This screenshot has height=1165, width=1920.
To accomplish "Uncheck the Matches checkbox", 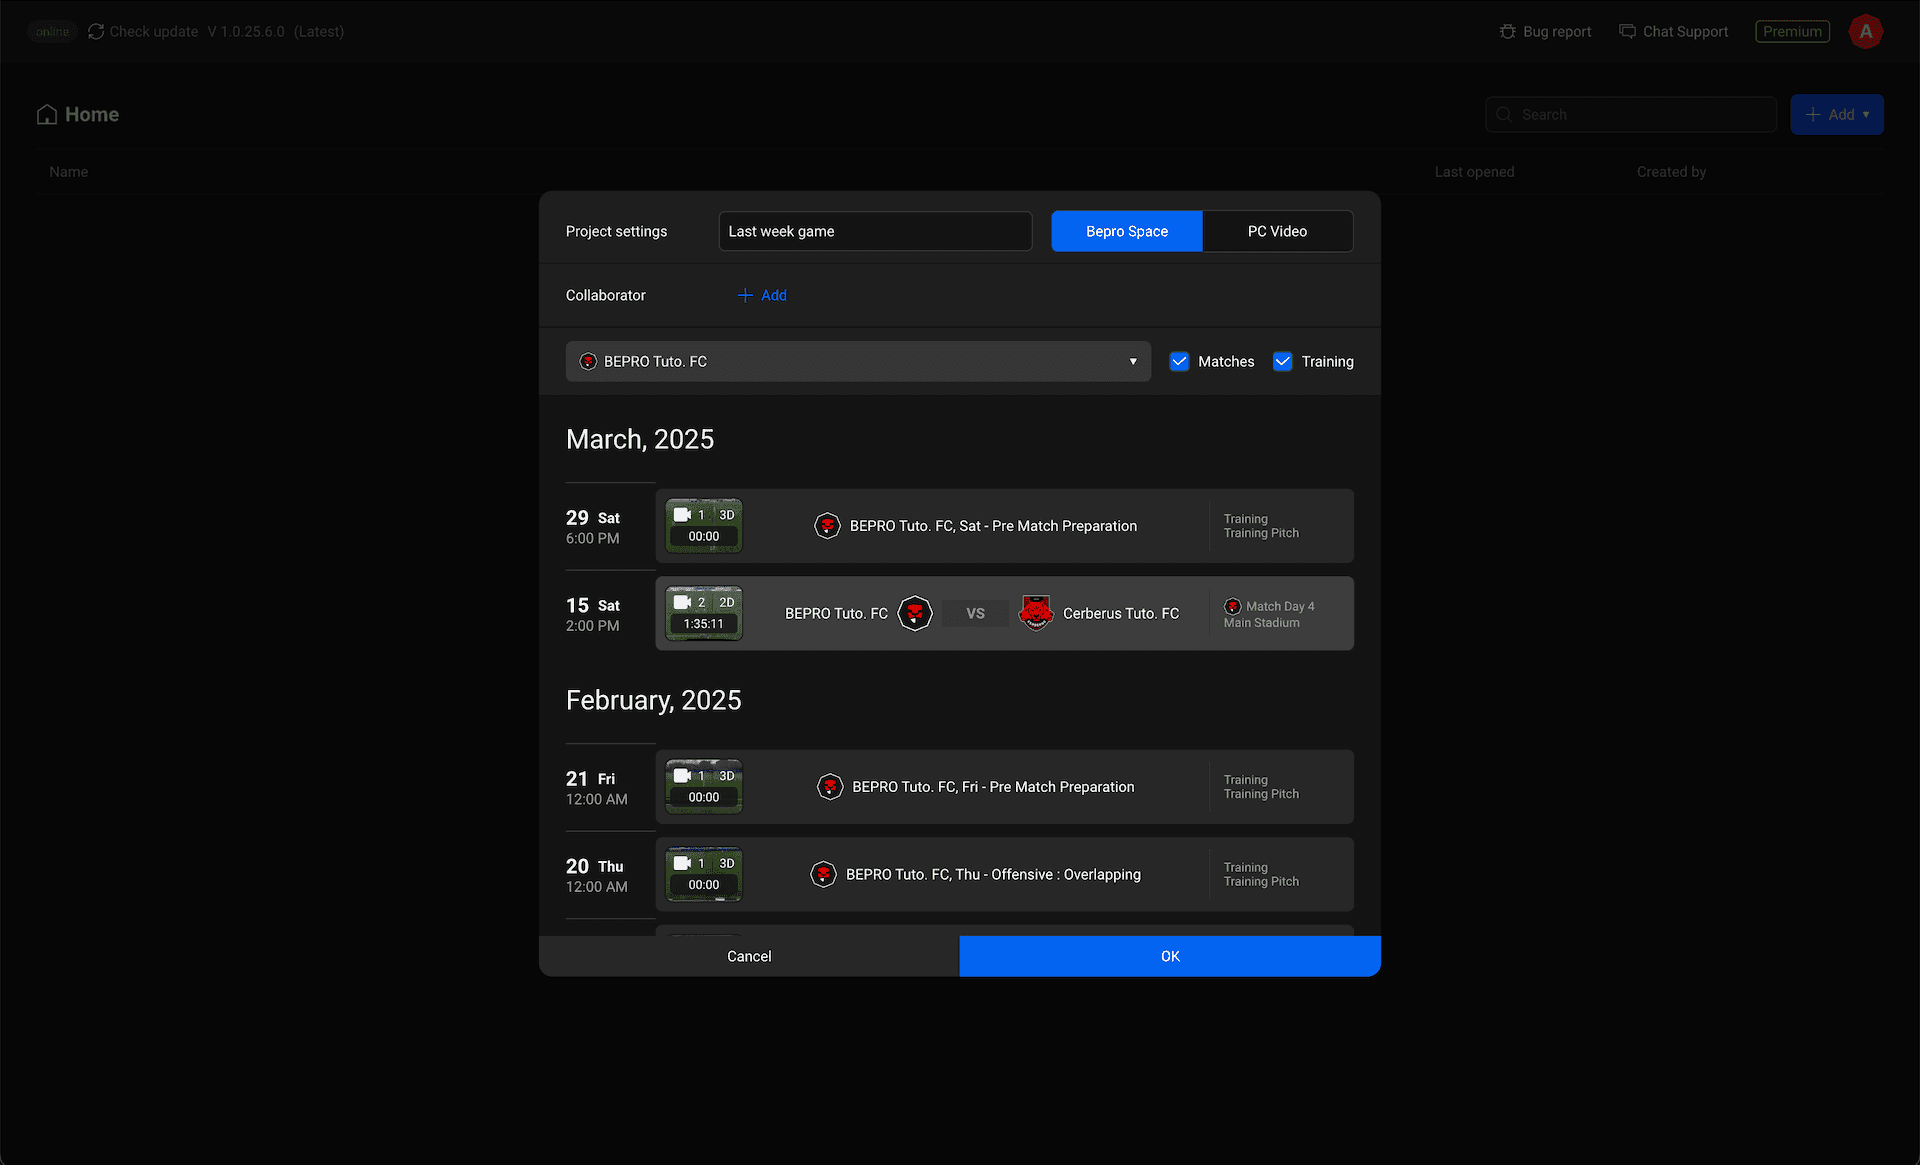I will tap(1180, 362).
